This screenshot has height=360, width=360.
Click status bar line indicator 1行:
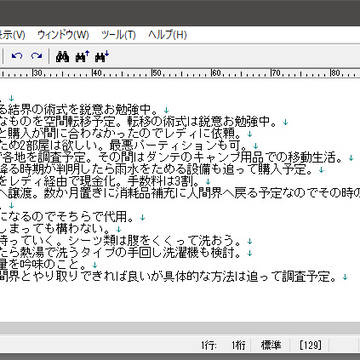coord(209,345)
